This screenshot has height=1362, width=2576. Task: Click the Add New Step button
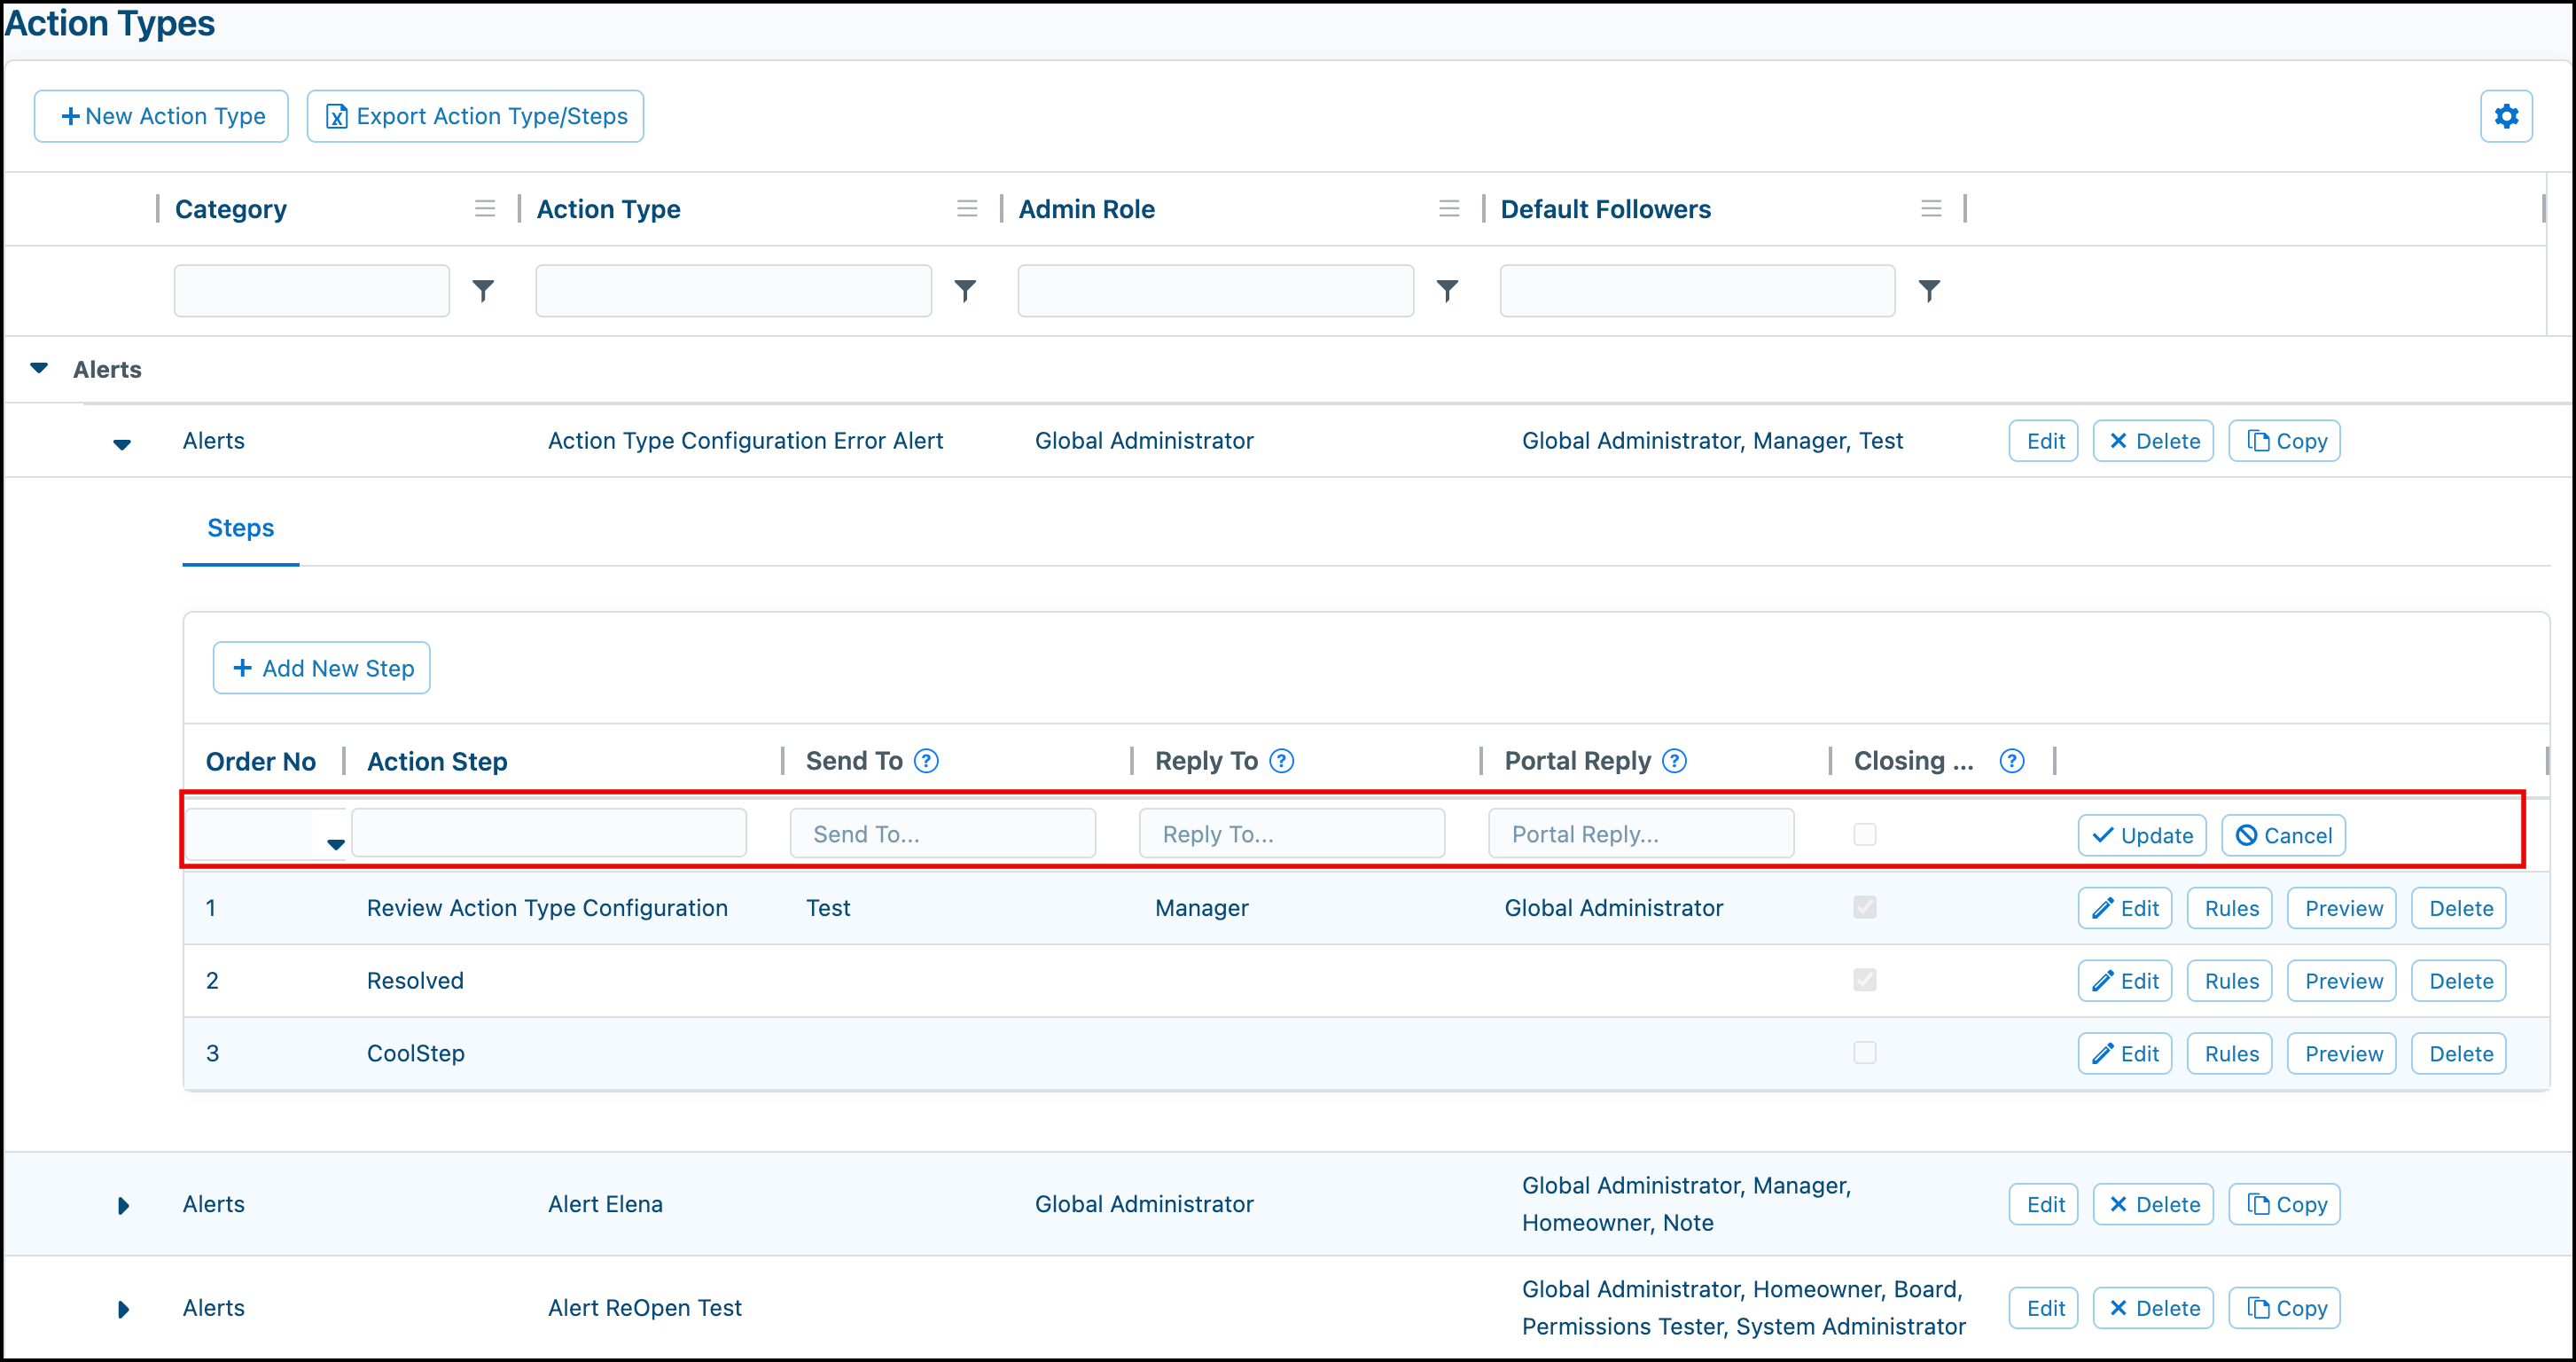(x=321, y=667)
